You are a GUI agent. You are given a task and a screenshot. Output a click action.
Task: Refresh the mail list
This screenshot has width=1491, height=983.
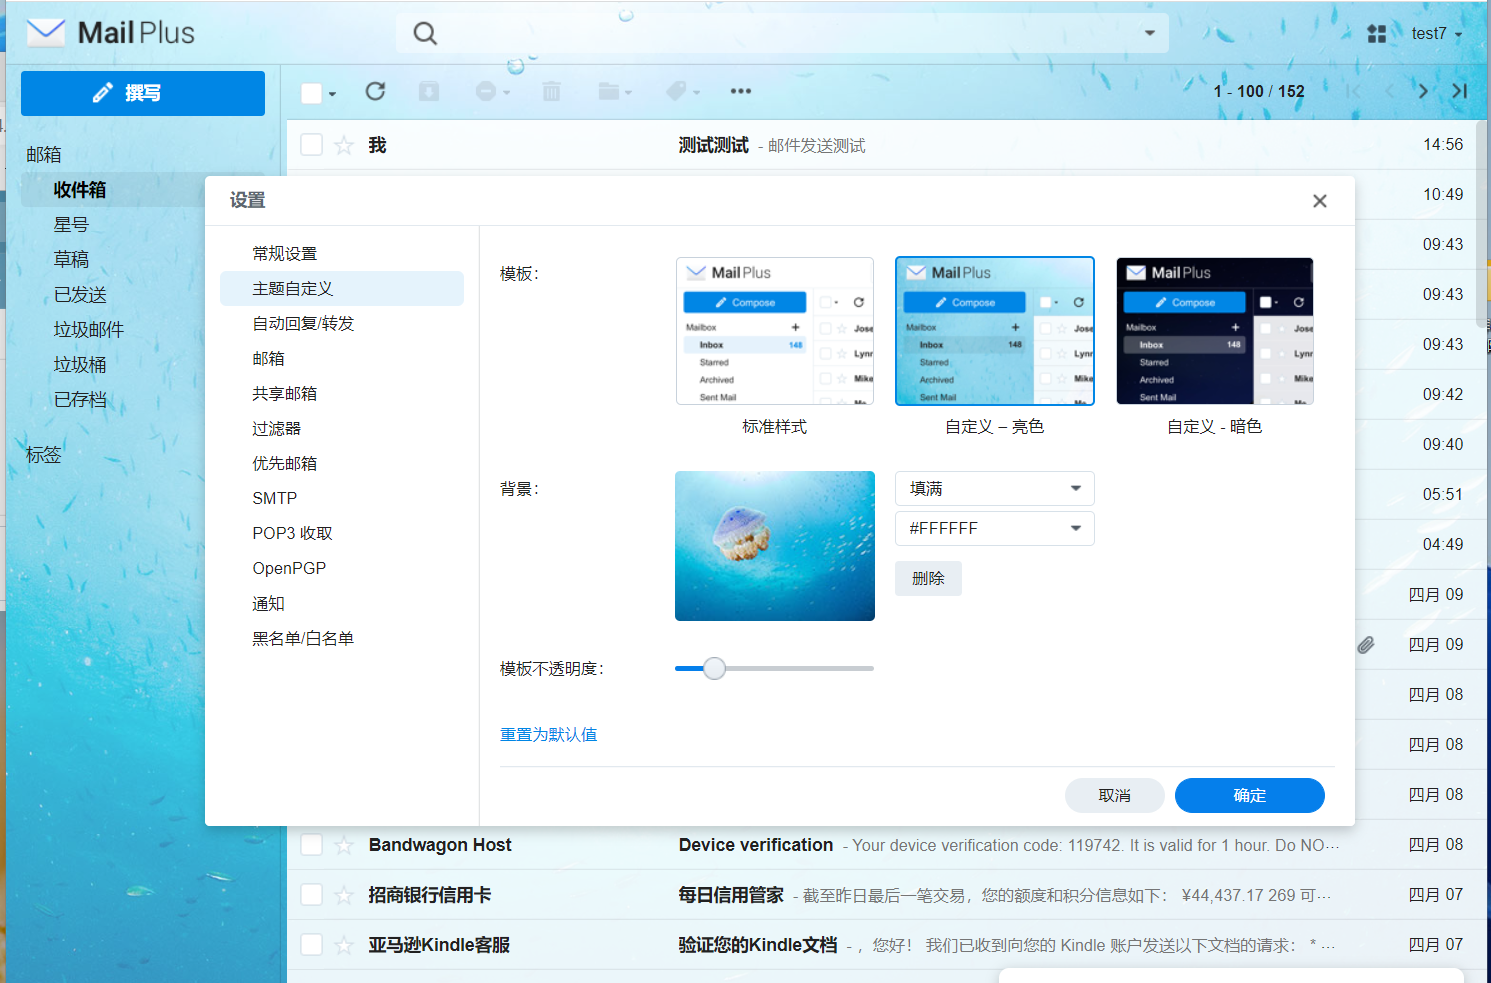click(x=375, y=92)
